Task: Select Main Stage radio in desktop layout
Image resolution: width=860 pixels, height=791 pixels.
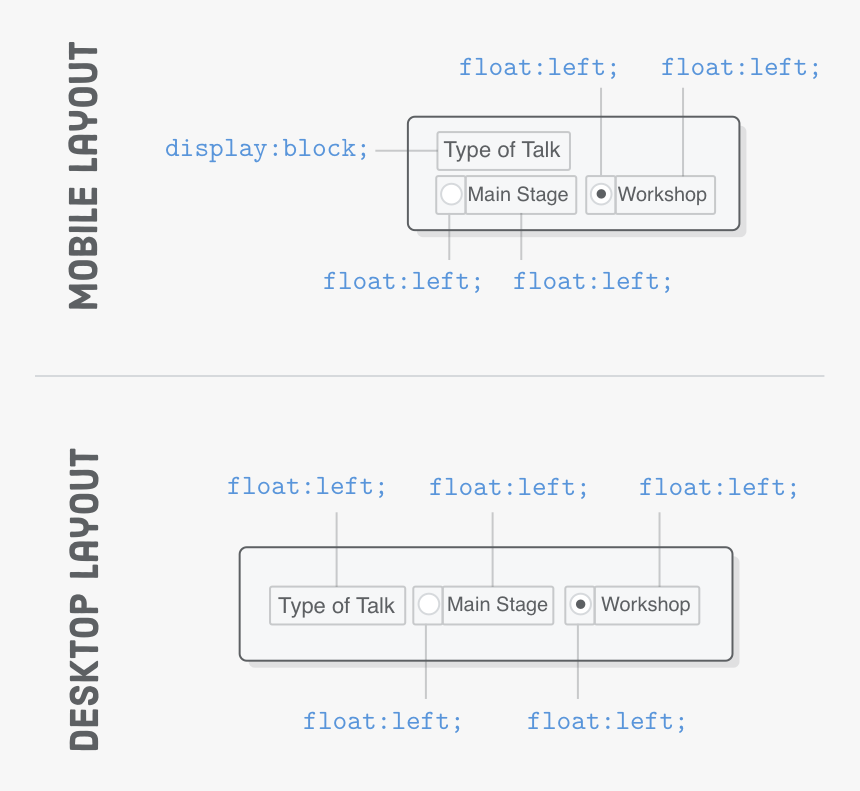Action: (428, 605)
